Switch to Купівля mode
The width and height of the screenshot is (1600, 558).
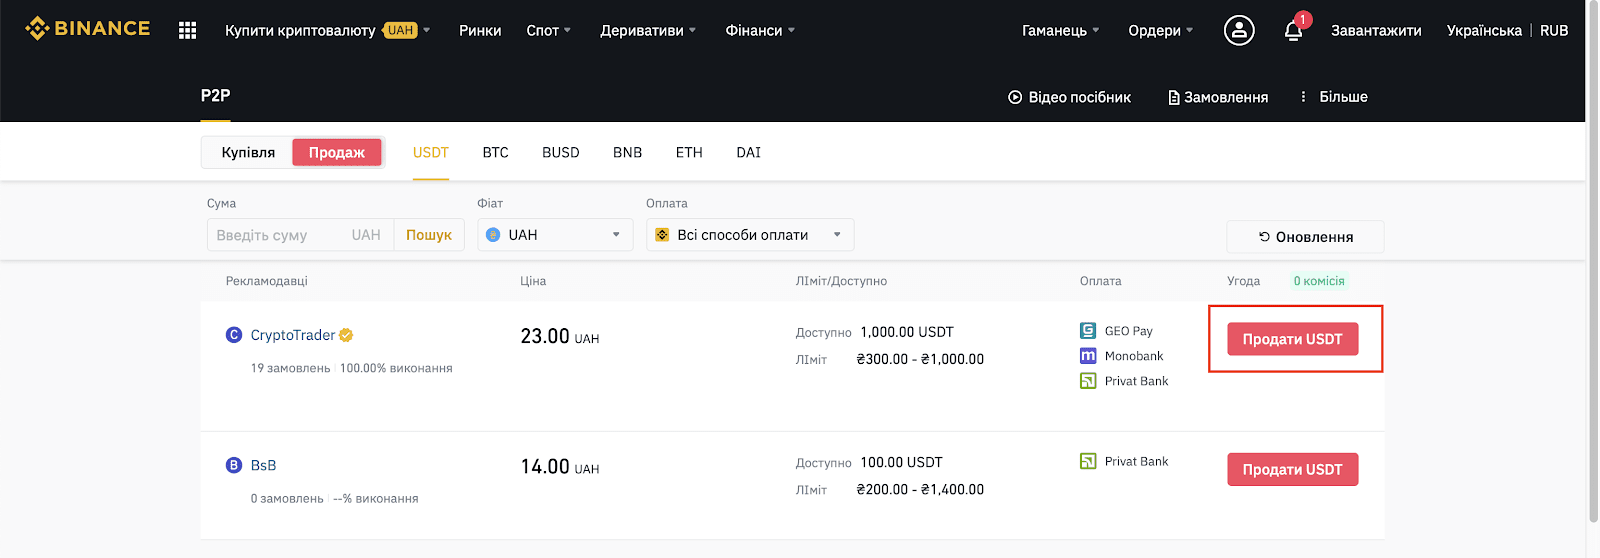[248, 152]
